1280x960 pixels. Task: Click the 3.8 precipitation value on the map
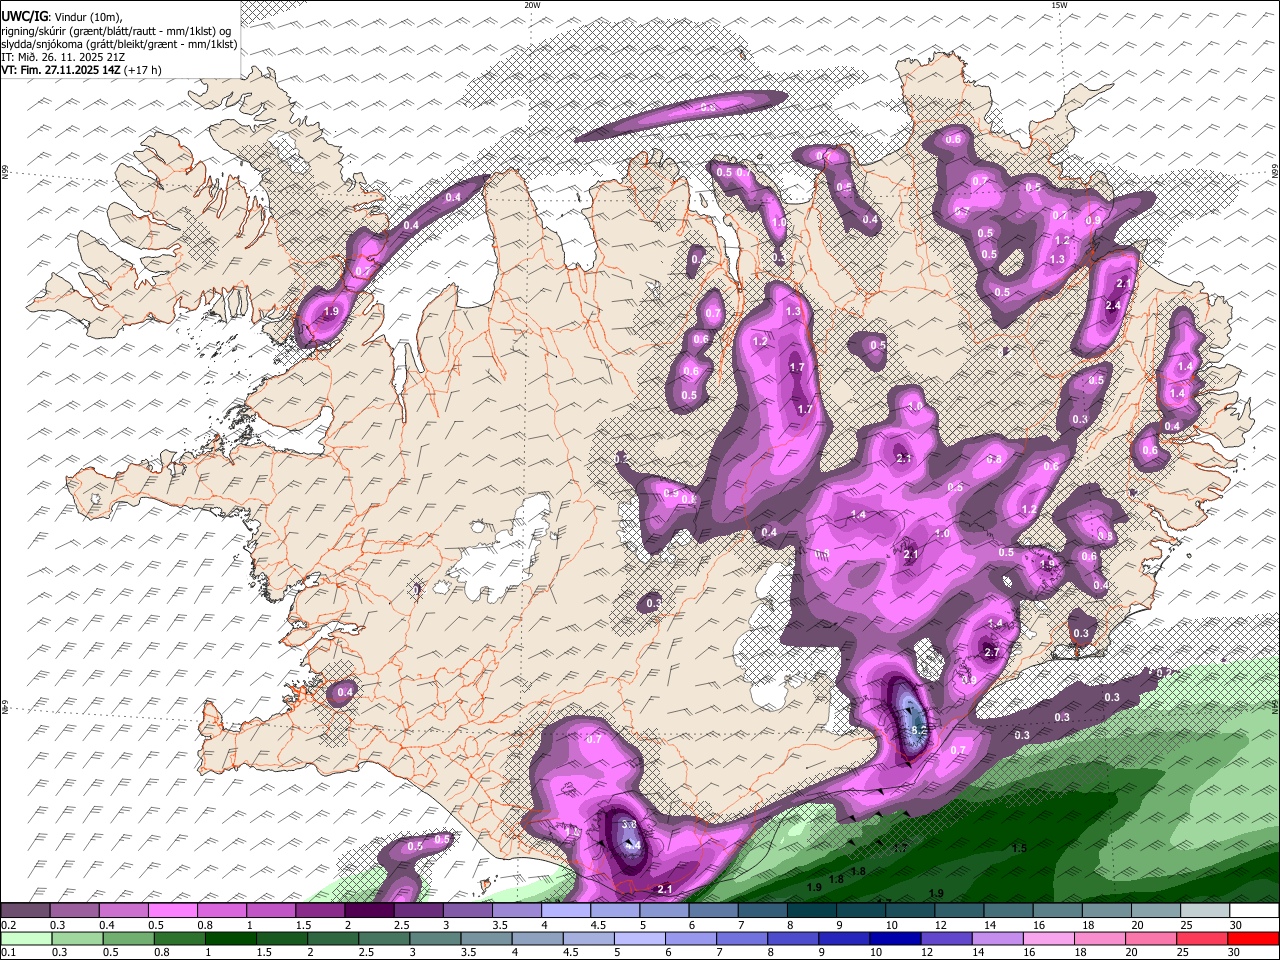click(x=629, y=825)
